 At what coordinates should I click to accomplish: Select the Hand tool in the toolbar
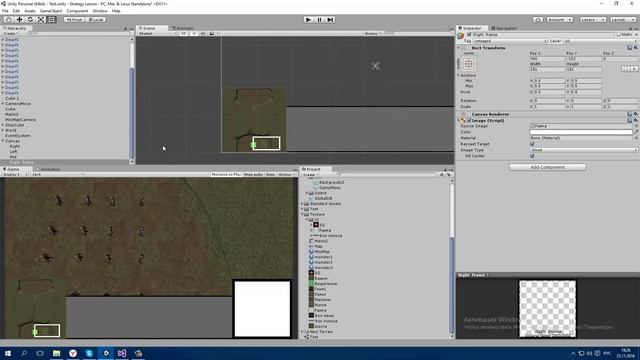8,20
